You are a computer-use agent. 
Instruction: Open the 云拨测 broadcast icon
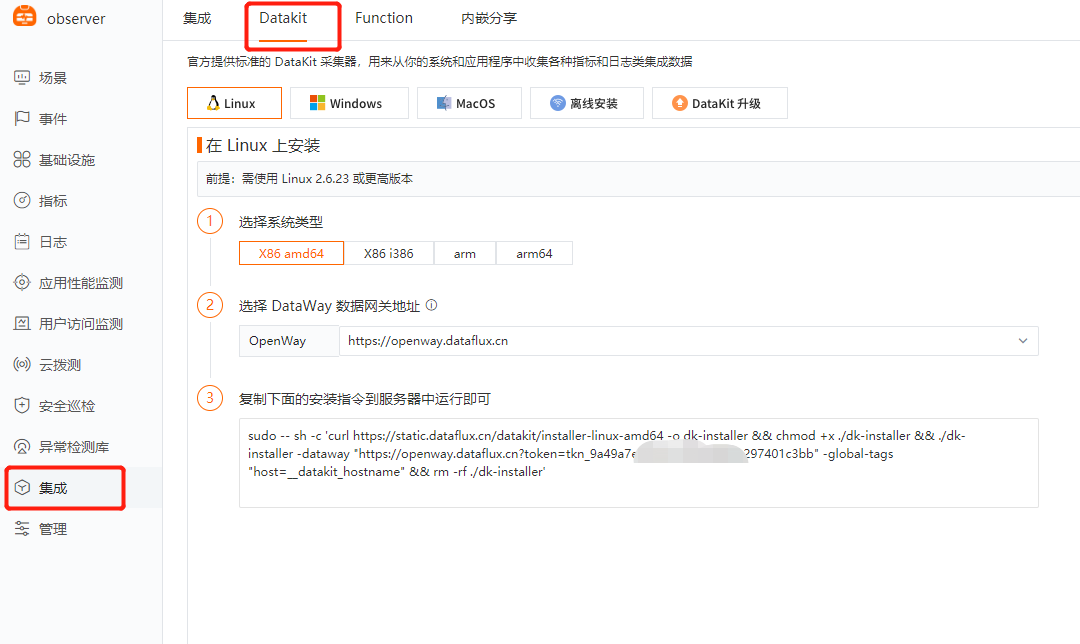pyautogui.click(x=22, y=364)
